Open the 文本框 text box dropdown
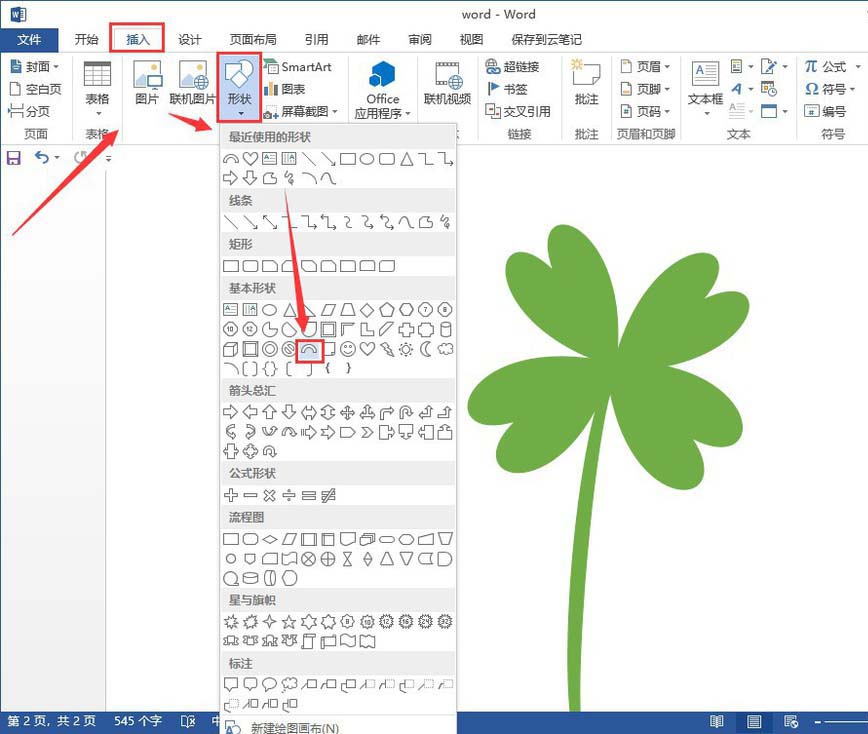The image size is (868, 734). 706,89
